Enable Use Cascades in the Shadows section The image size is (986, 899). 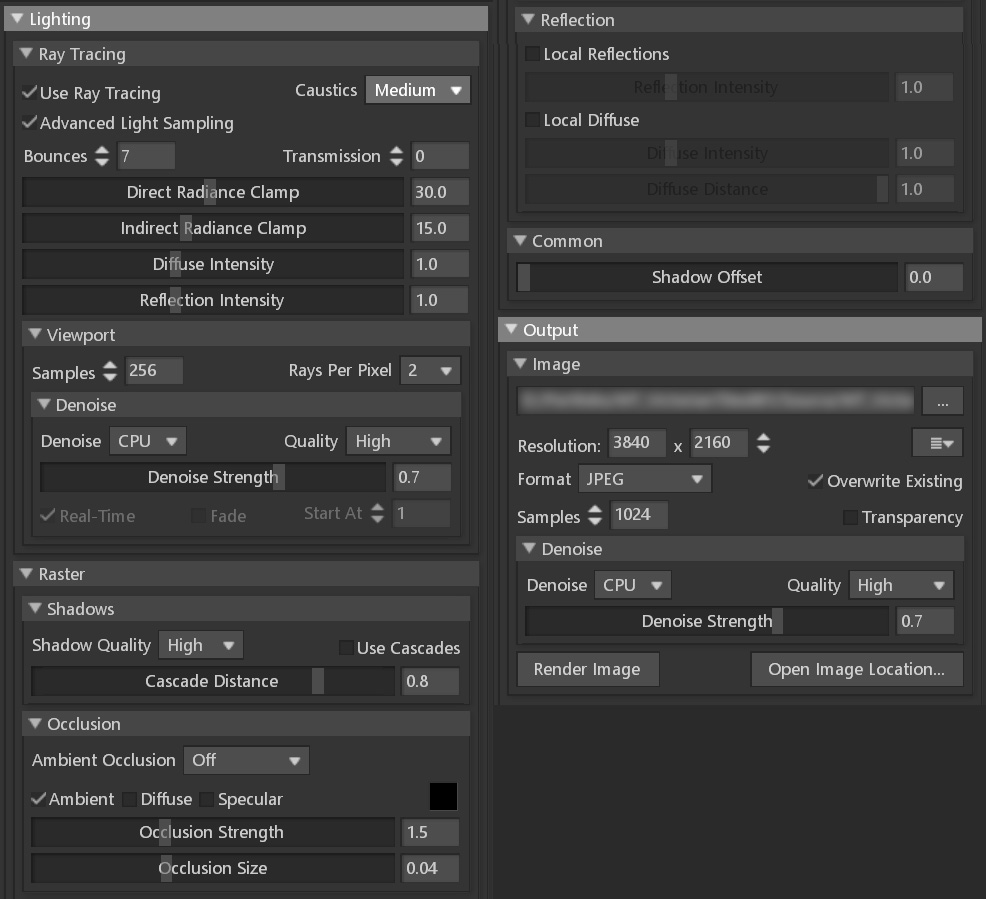pyautogui.click(x=345, y=648)
